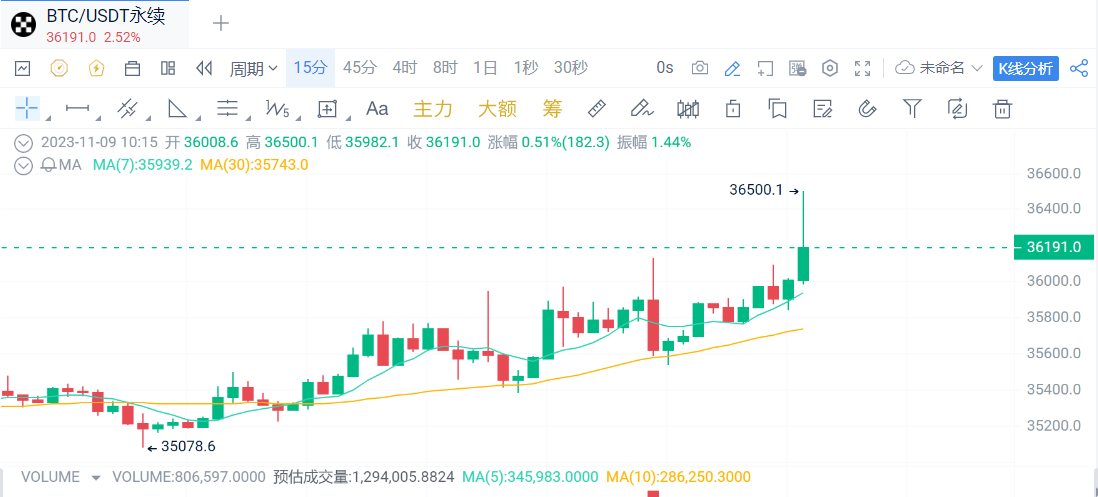The height and width of the screenshot is (497, 1098).
Task: Select the ruler measurement tool
Action: [596, 108]
